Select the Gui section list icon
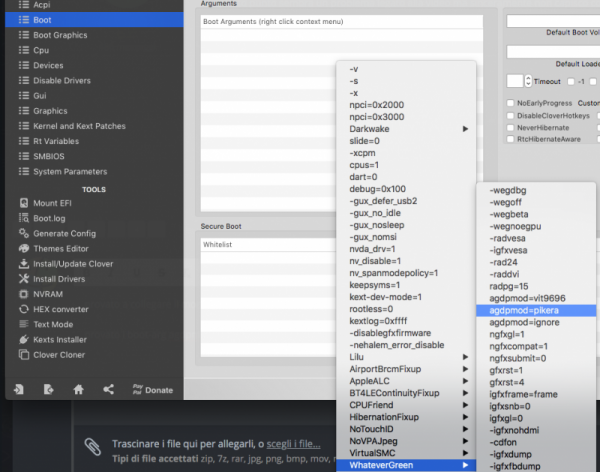 24,95
